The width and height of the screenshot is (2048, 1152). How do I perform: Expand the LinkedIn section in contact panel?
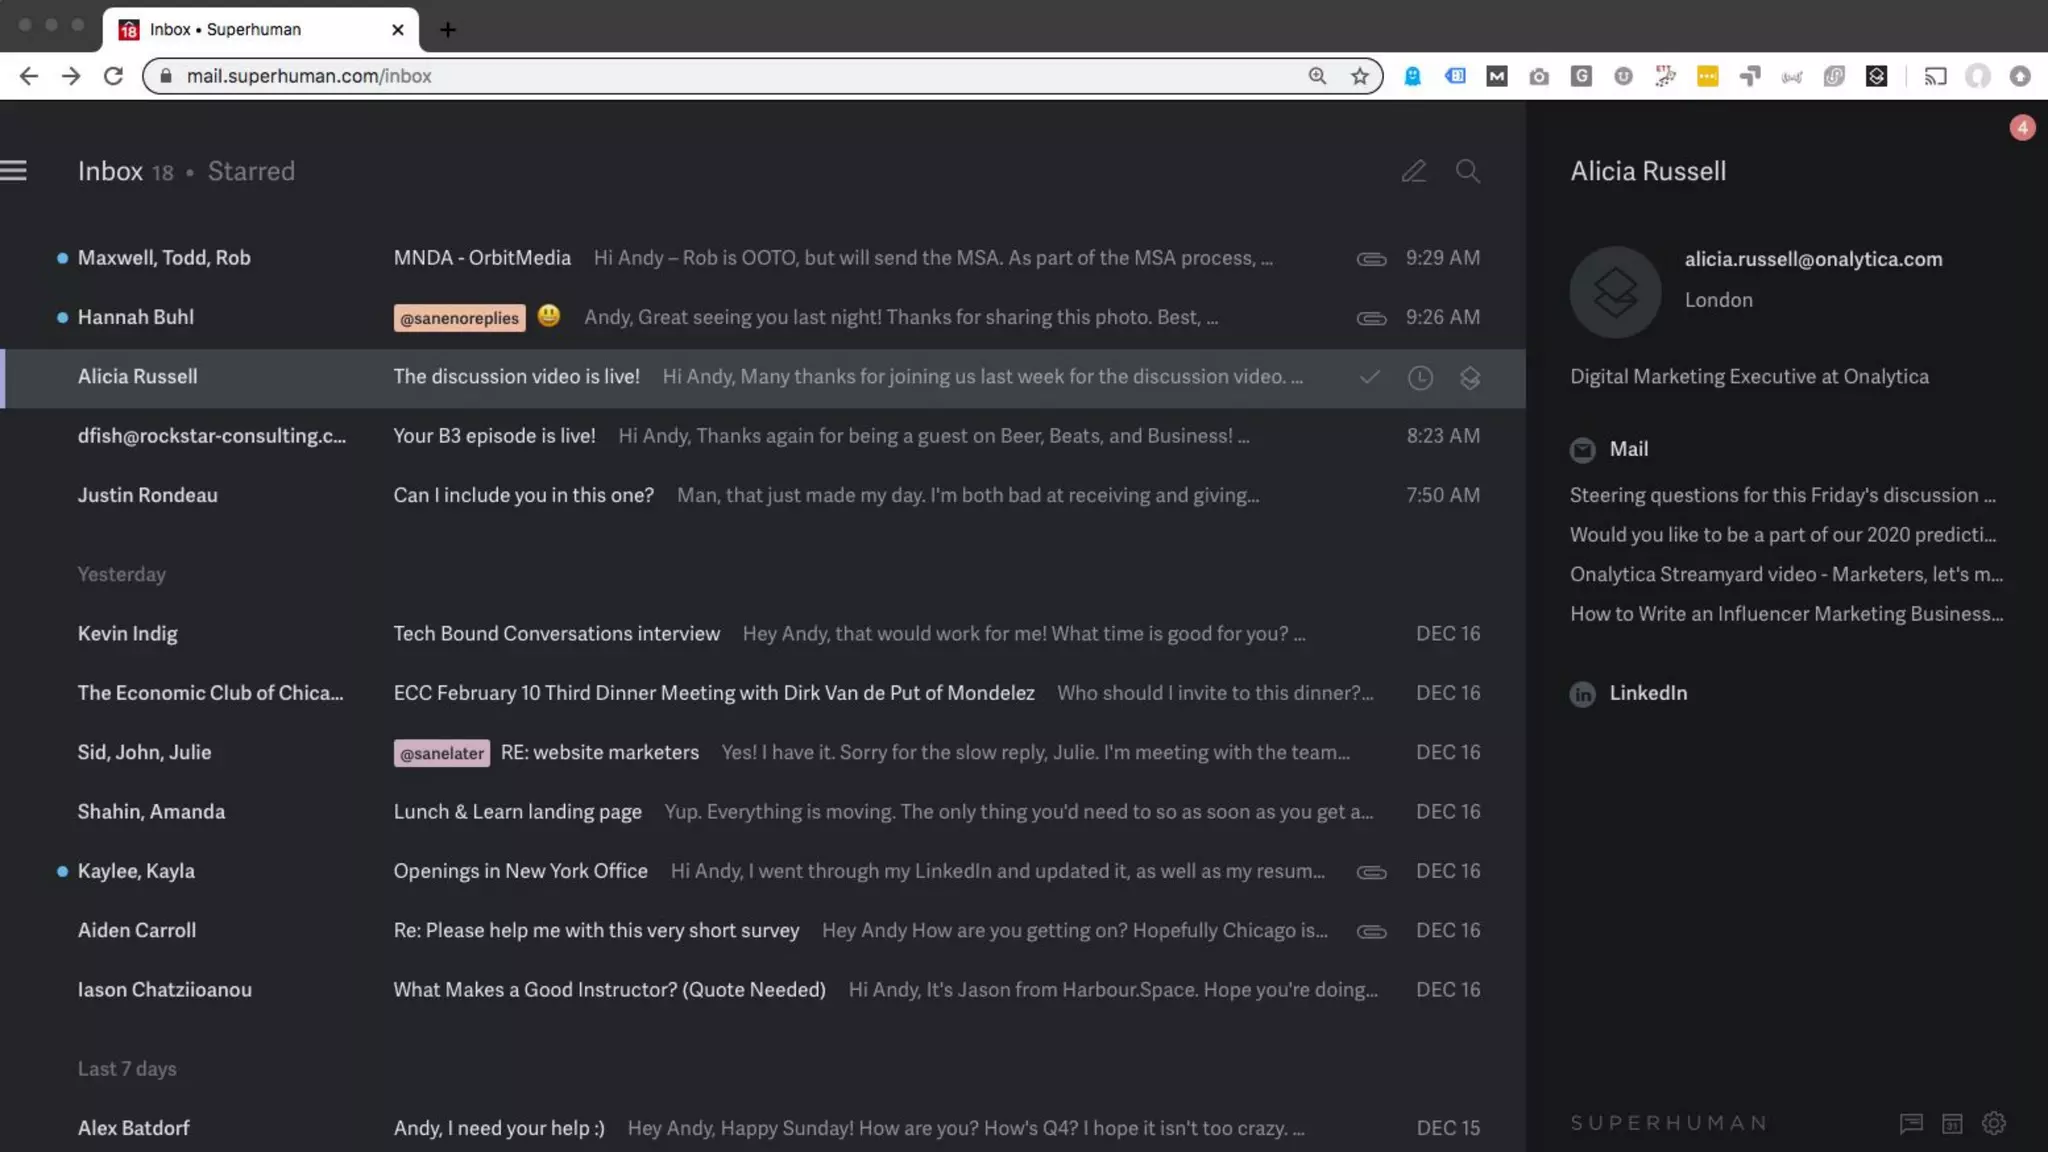(1647, 693)
